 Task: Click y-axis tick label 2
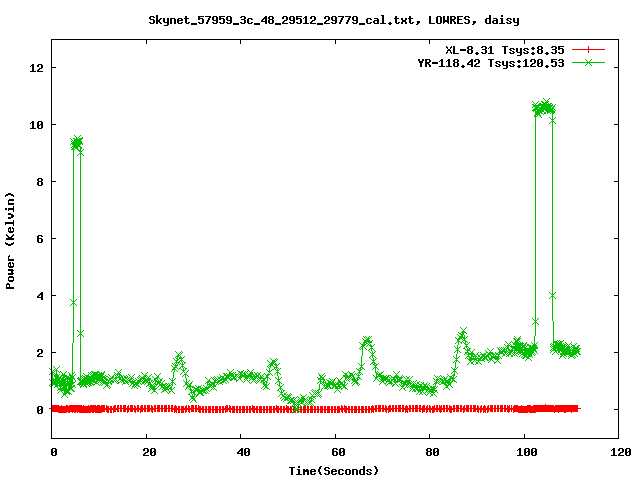40,353
